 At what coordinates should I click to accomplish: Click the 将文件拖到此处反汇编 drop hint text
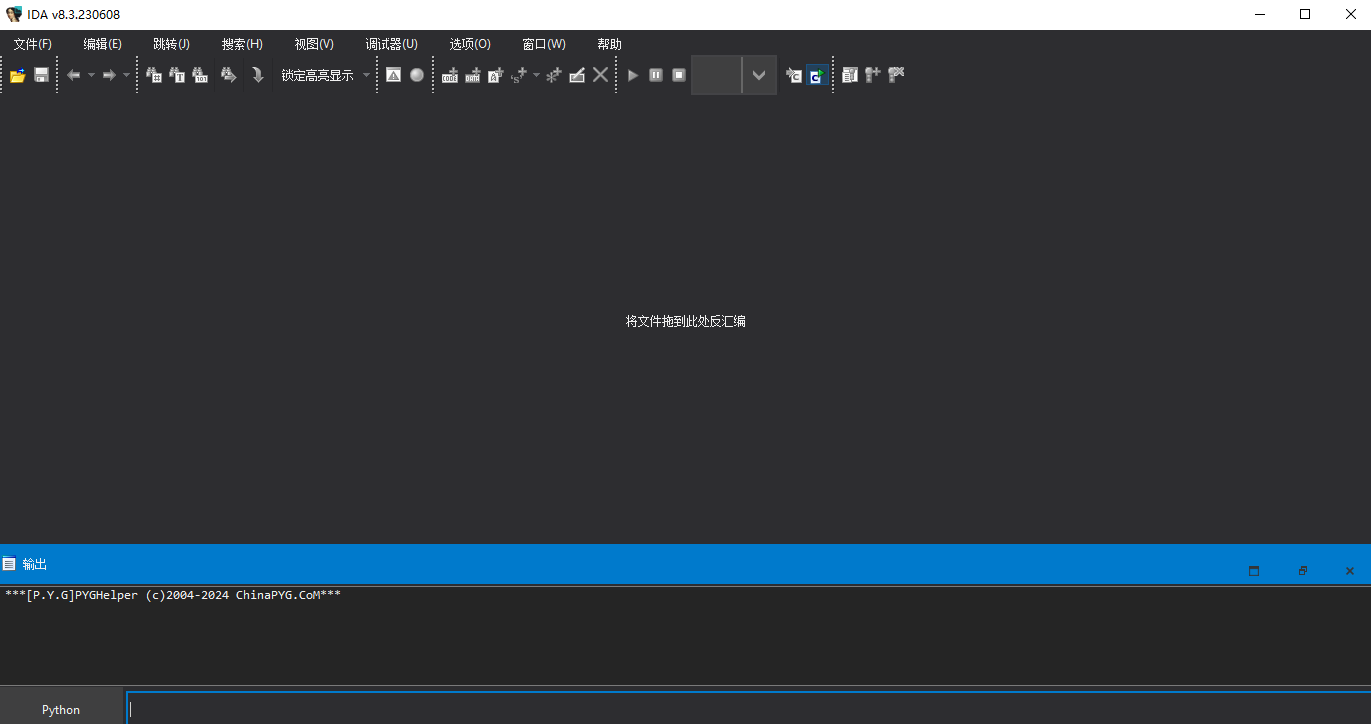pos(686,321)
